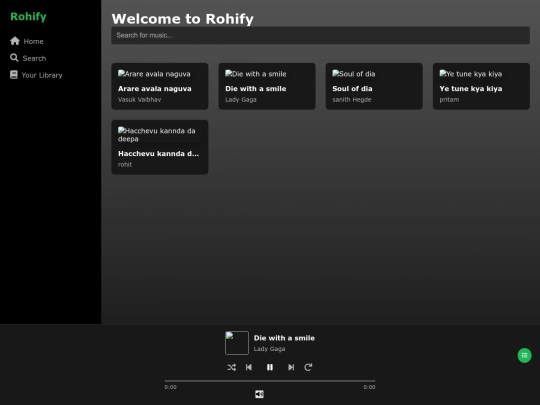This screenshot has width=540, height=405.
Task: Skip to the next track
Action: pyautogui.click(x=291, y=367)
